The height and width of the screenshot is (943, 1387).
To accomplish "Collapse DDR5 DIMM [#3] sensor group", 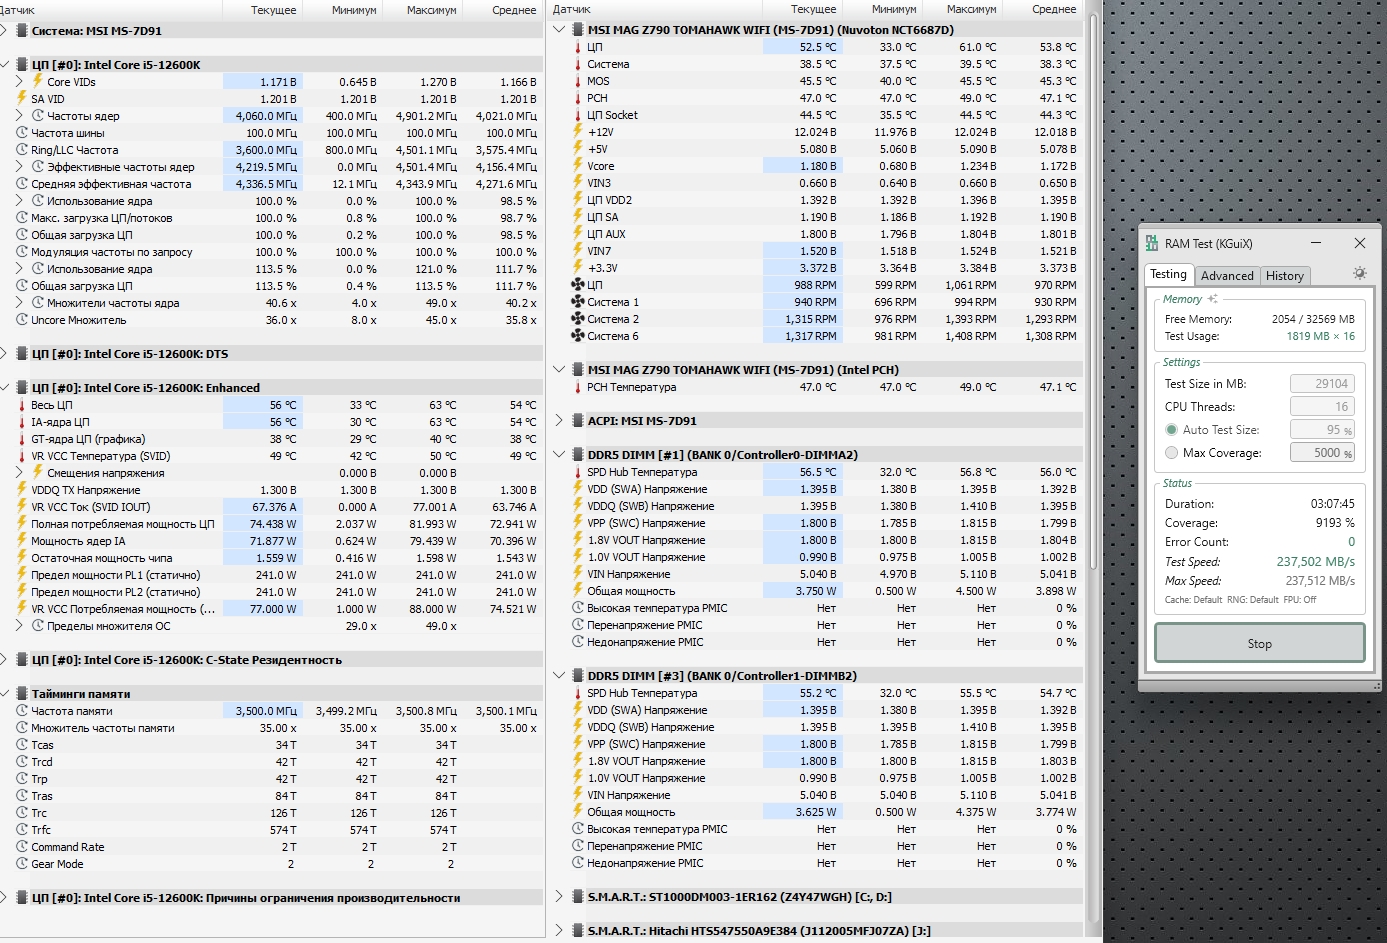I will (559, 675).
